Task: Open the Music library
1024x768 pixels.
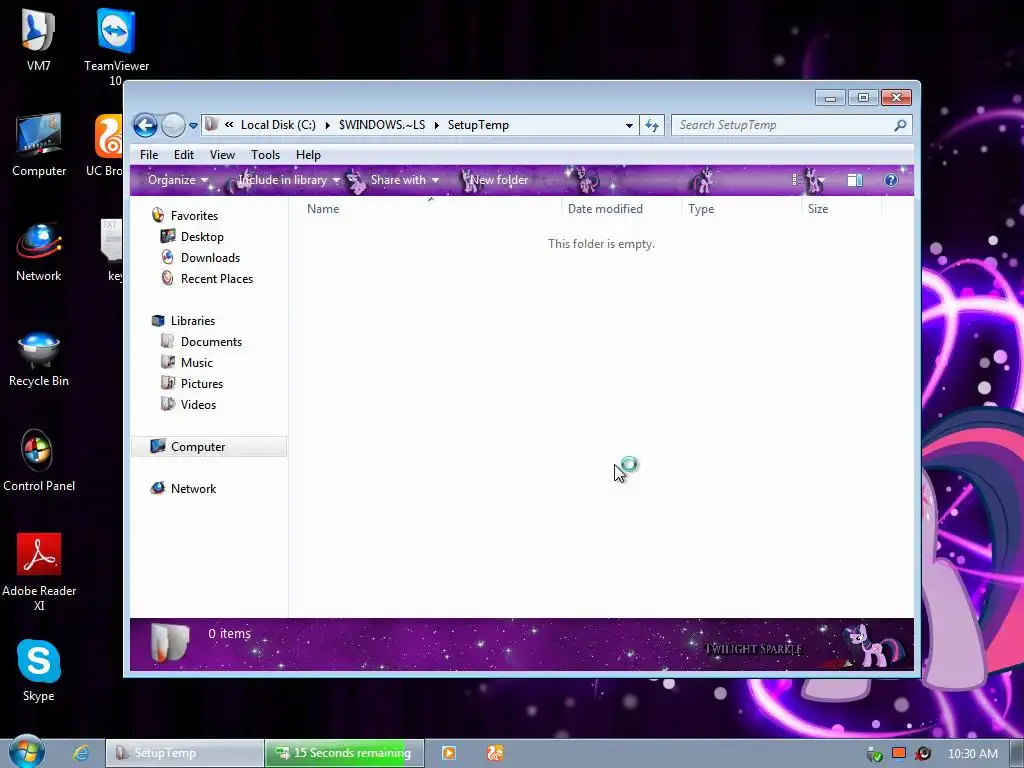Action: tap(197, 362)
